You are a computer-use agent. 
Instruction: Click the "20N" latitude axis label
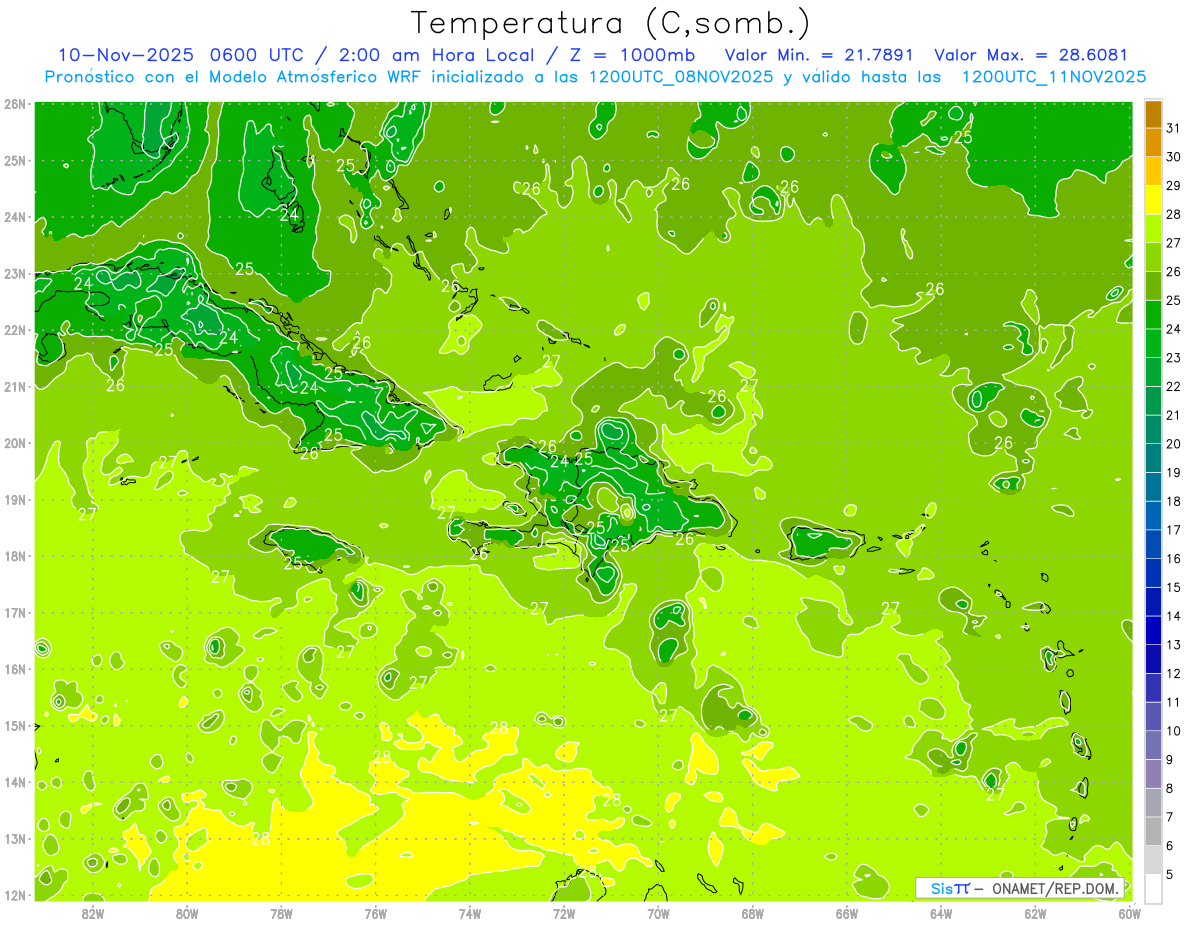pyautogui.click(x=17, y=443)
